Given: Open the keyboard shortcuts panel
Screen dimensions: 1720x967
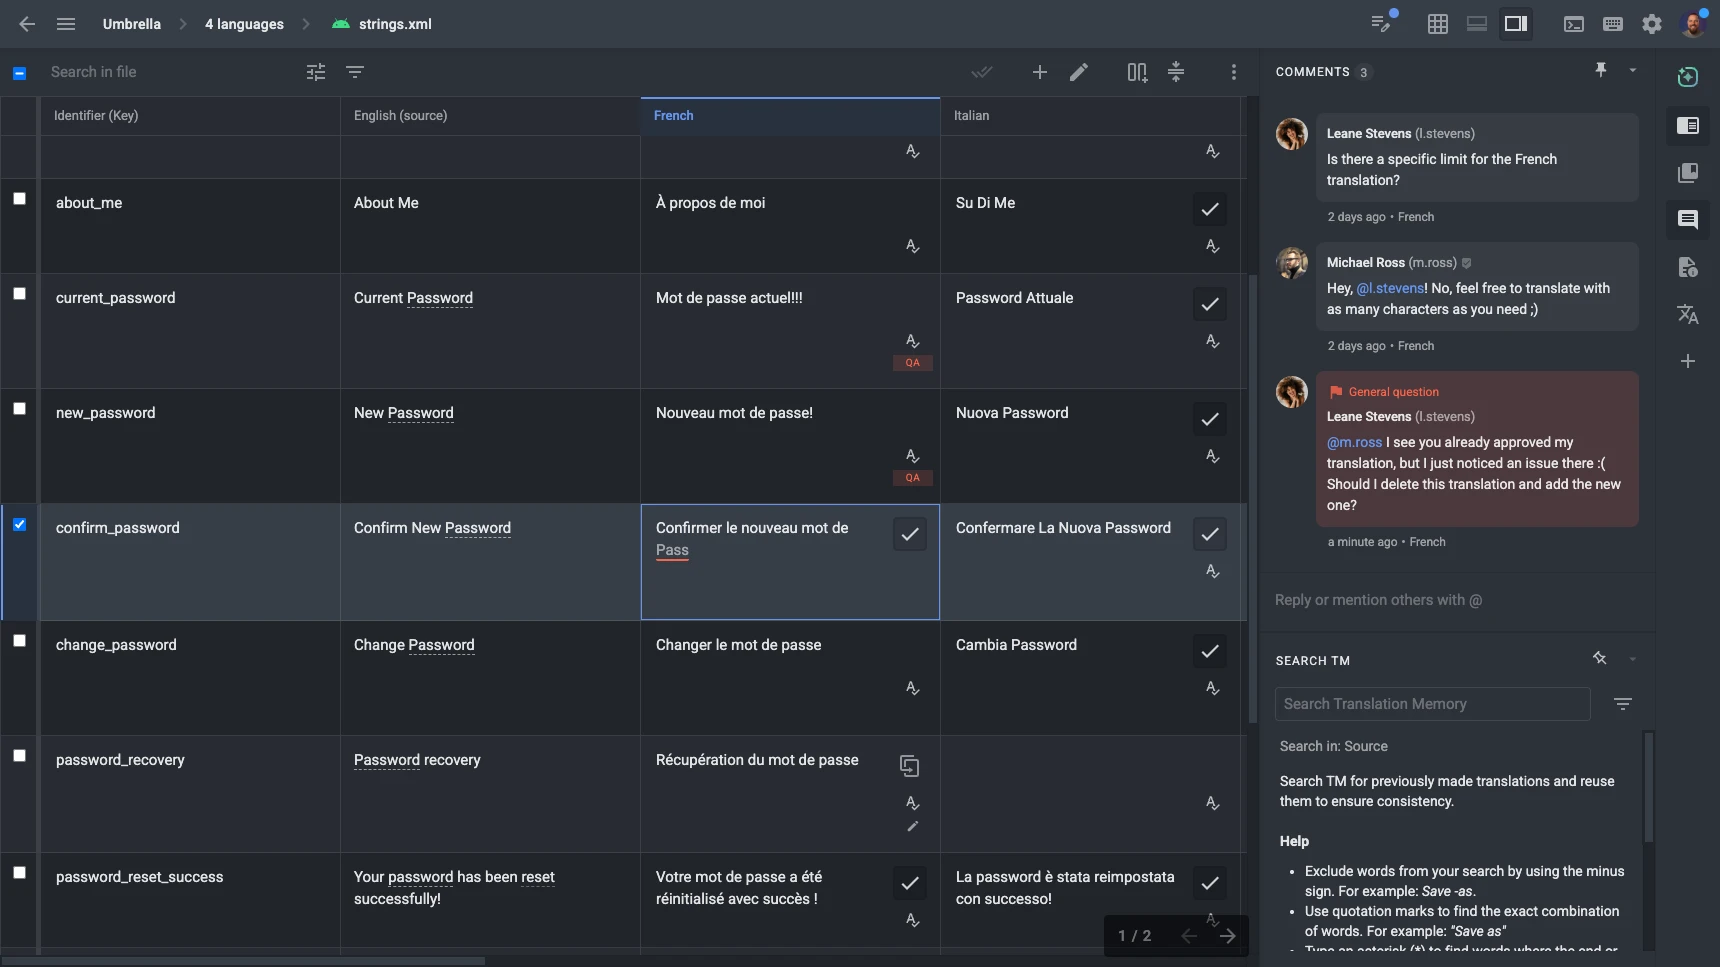Looking at the screenshot, I should pyautogui.click(x=1612, y=24).
